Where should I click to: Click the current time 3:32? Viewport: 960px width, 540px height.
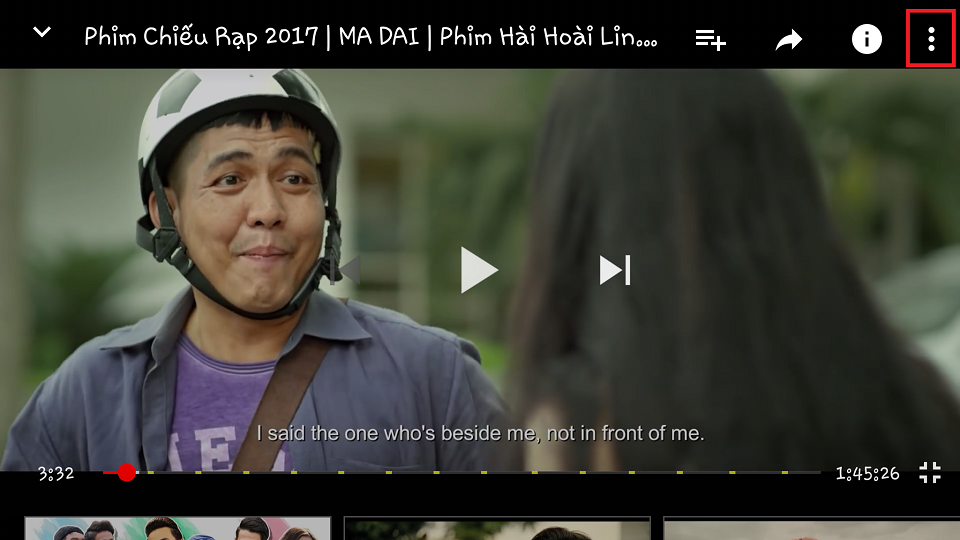coord(56,473)
